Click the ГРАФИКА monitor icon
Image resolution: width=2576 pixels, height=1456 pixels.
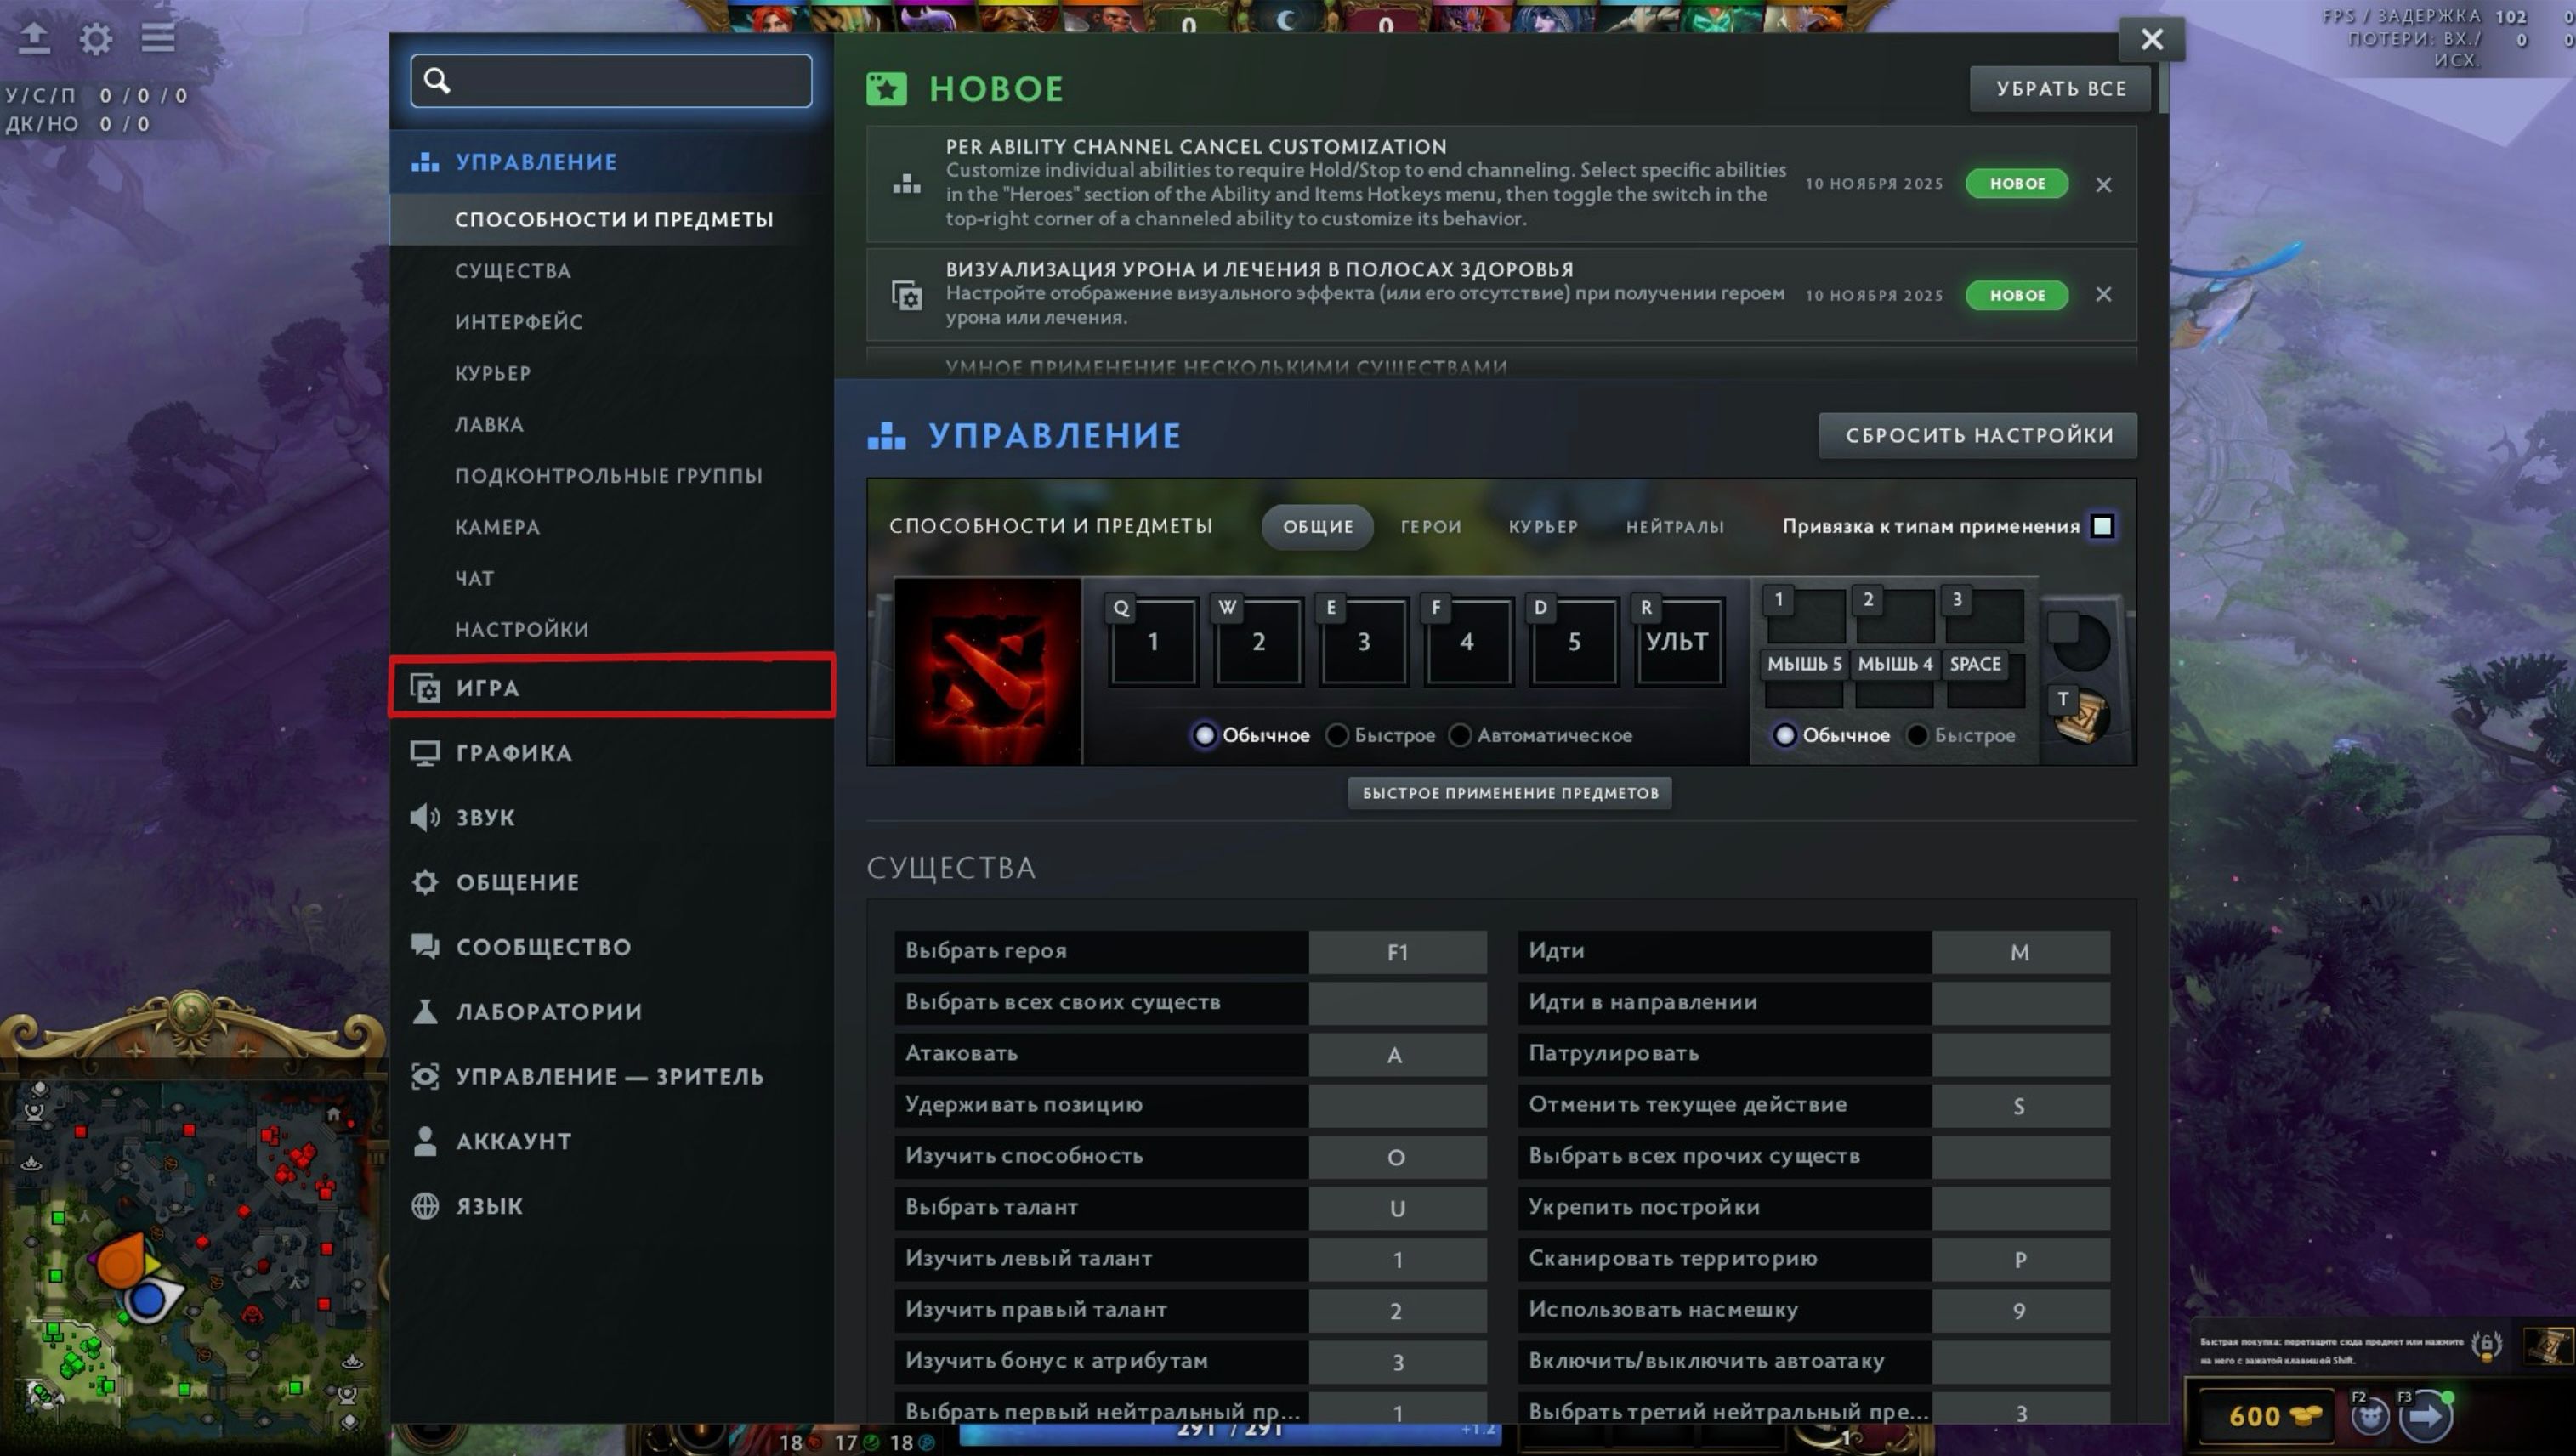[x=427, y=752]
